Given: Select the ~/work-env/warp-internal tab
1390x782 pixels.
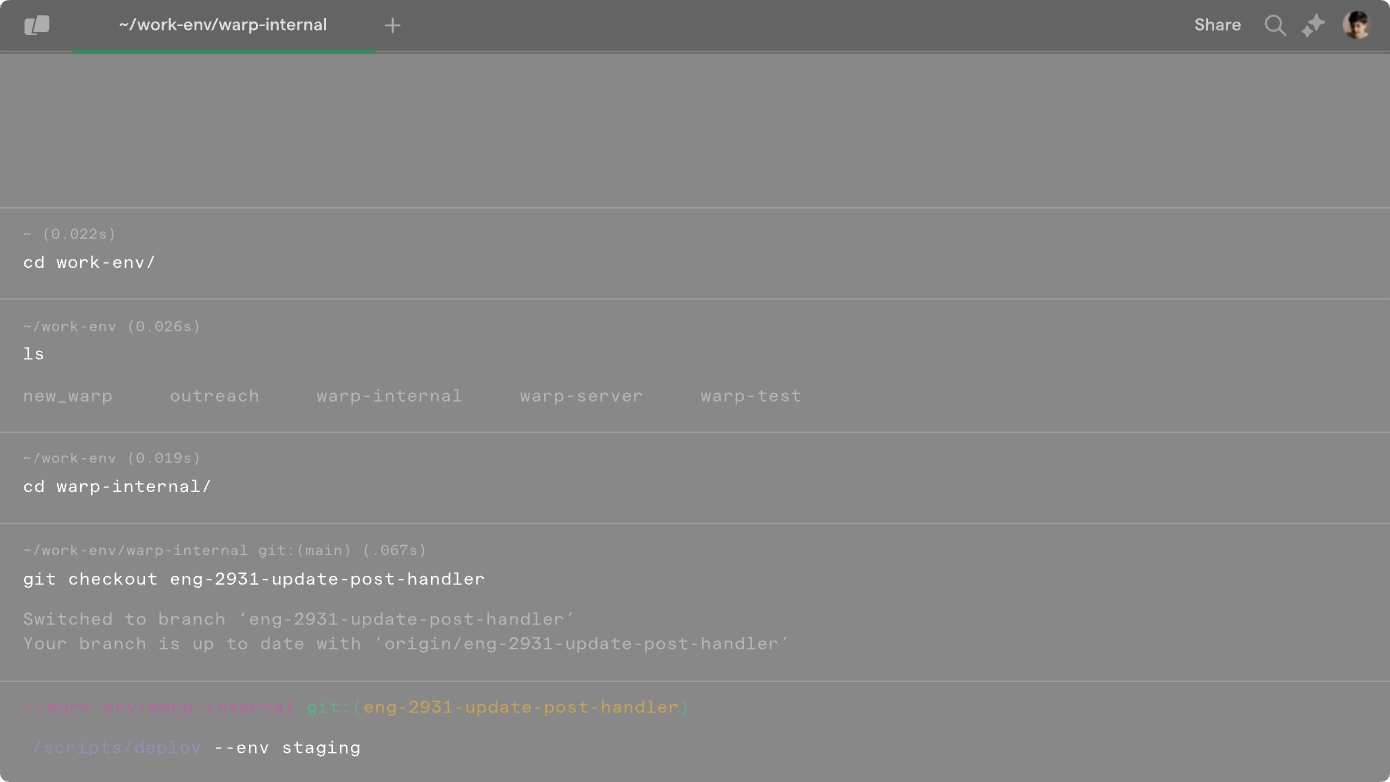Looking at the screenshot, I should (223, 25).
